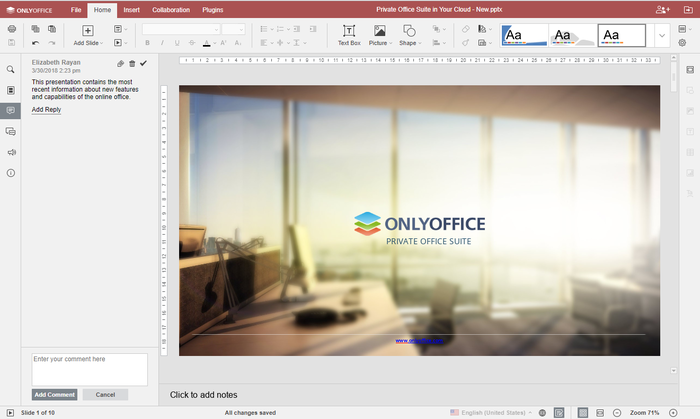700x419 pixels.
Task: Click the ONLYOFFICE title on the slide
Action: click(x=435, y=224)
